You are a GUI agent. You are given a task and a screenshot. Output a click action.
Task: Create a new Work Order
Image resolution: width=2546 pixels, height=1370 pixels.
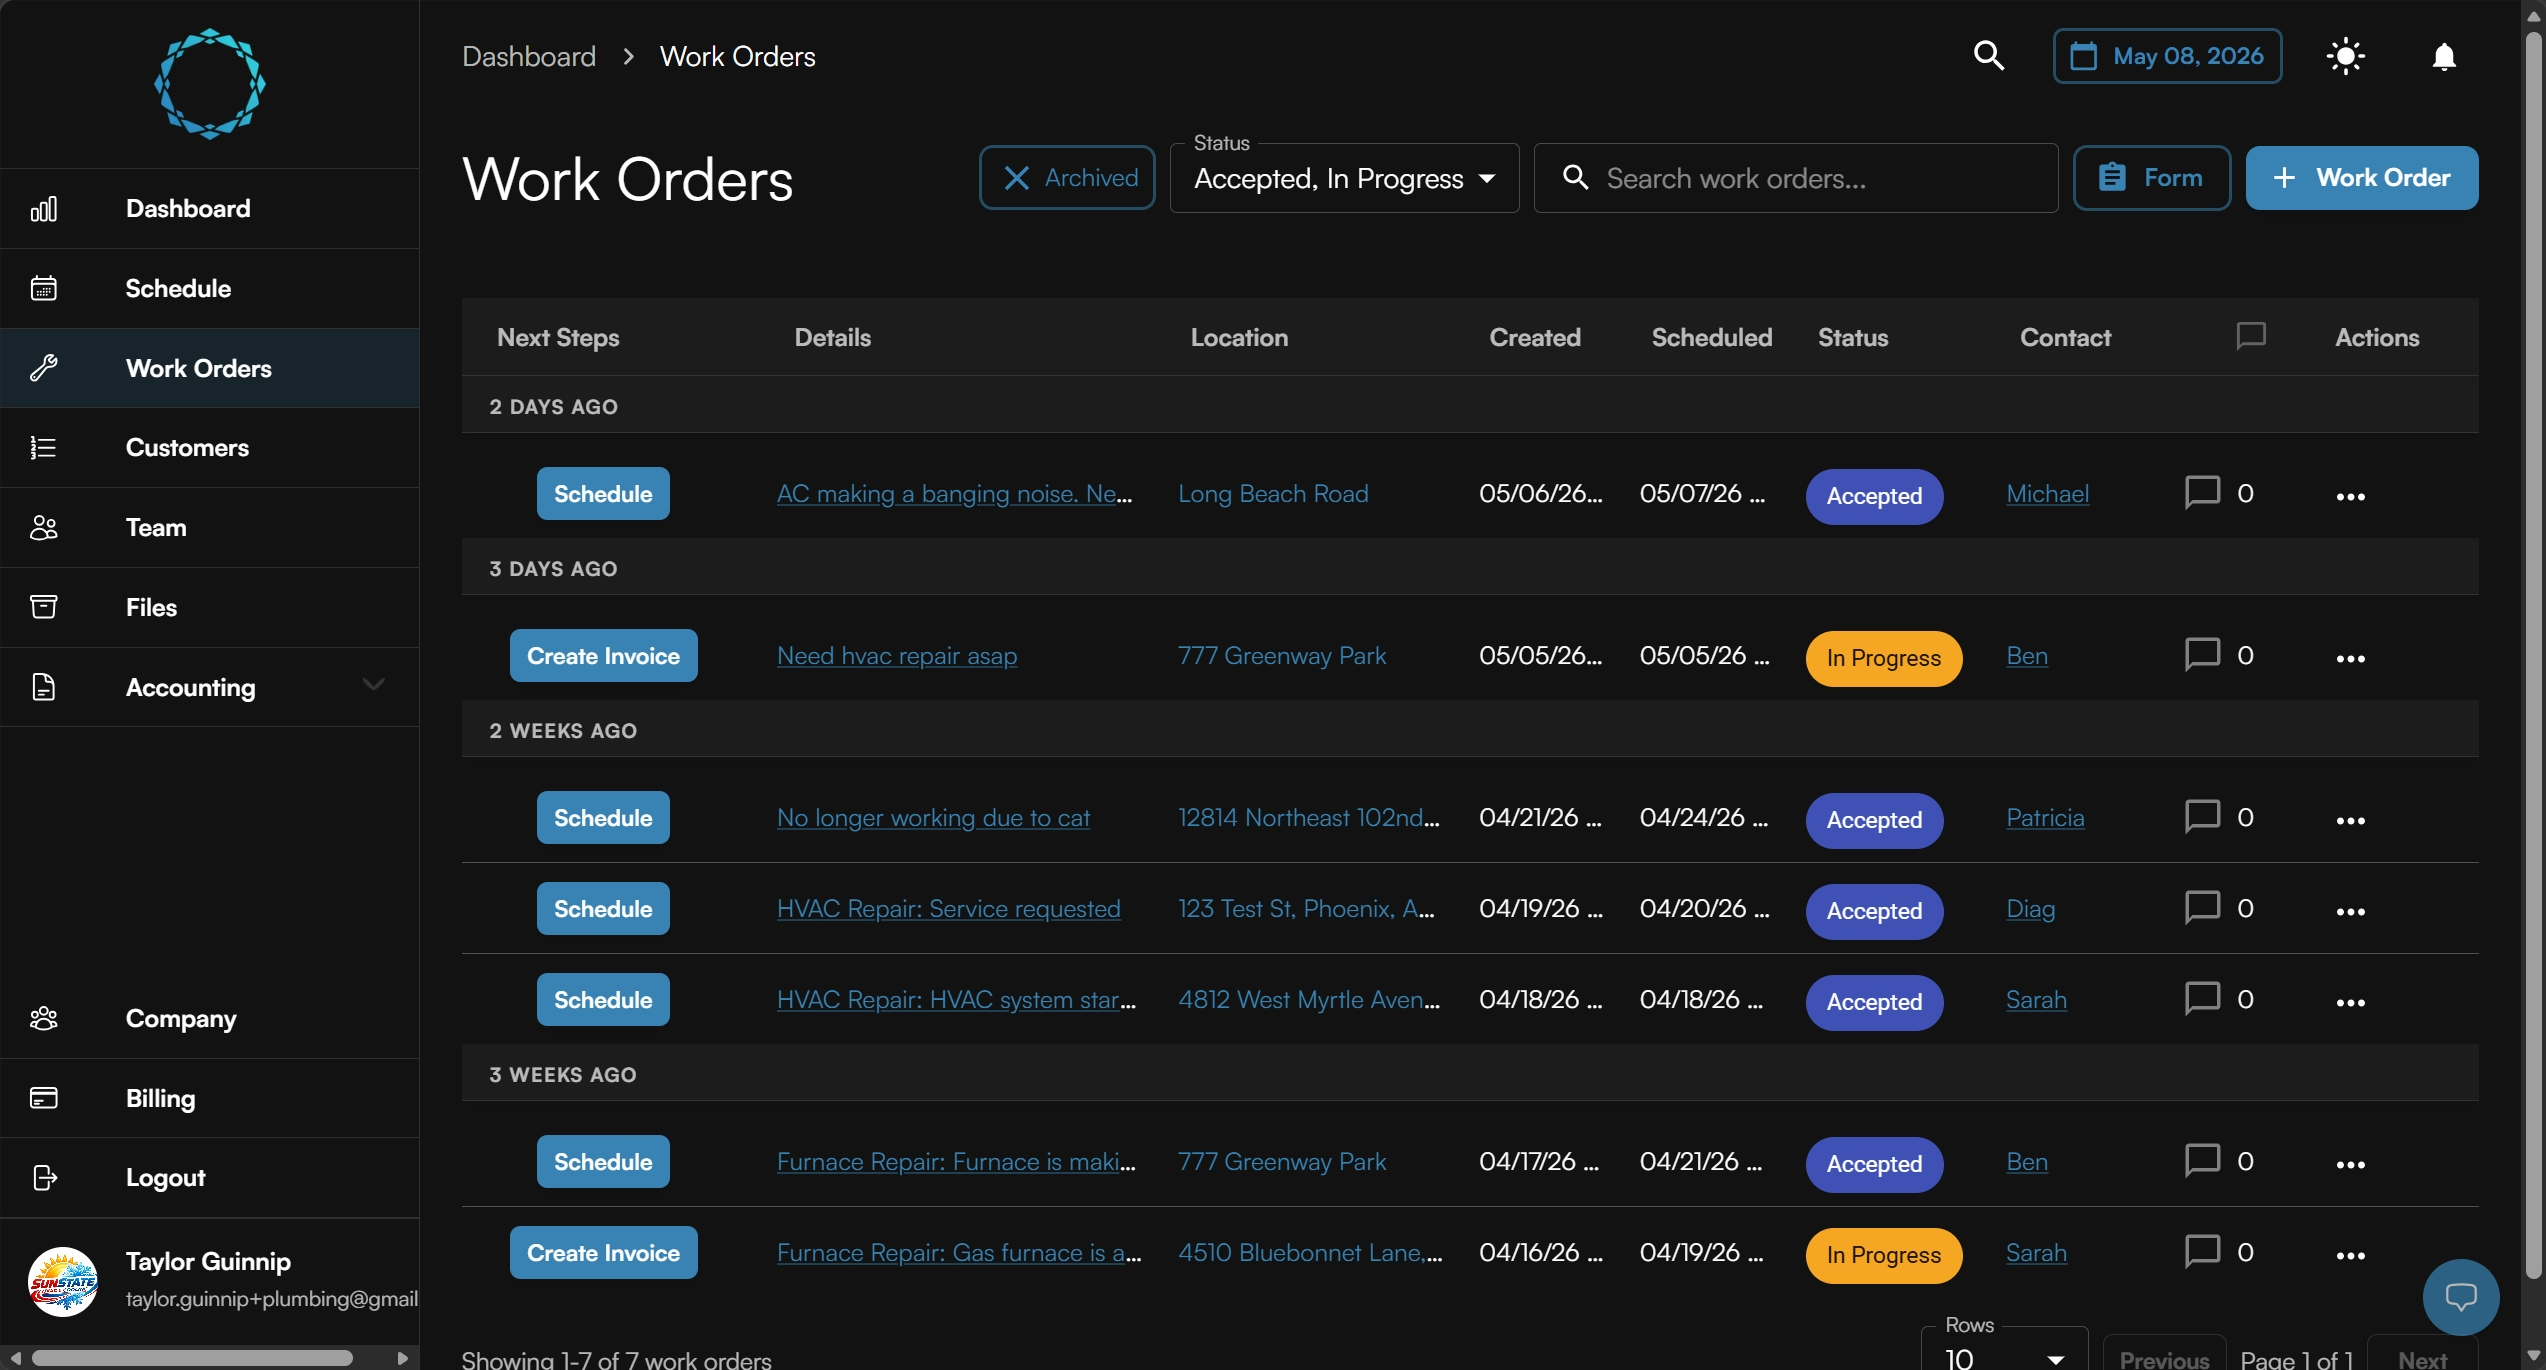click(x=2362, y=178)
